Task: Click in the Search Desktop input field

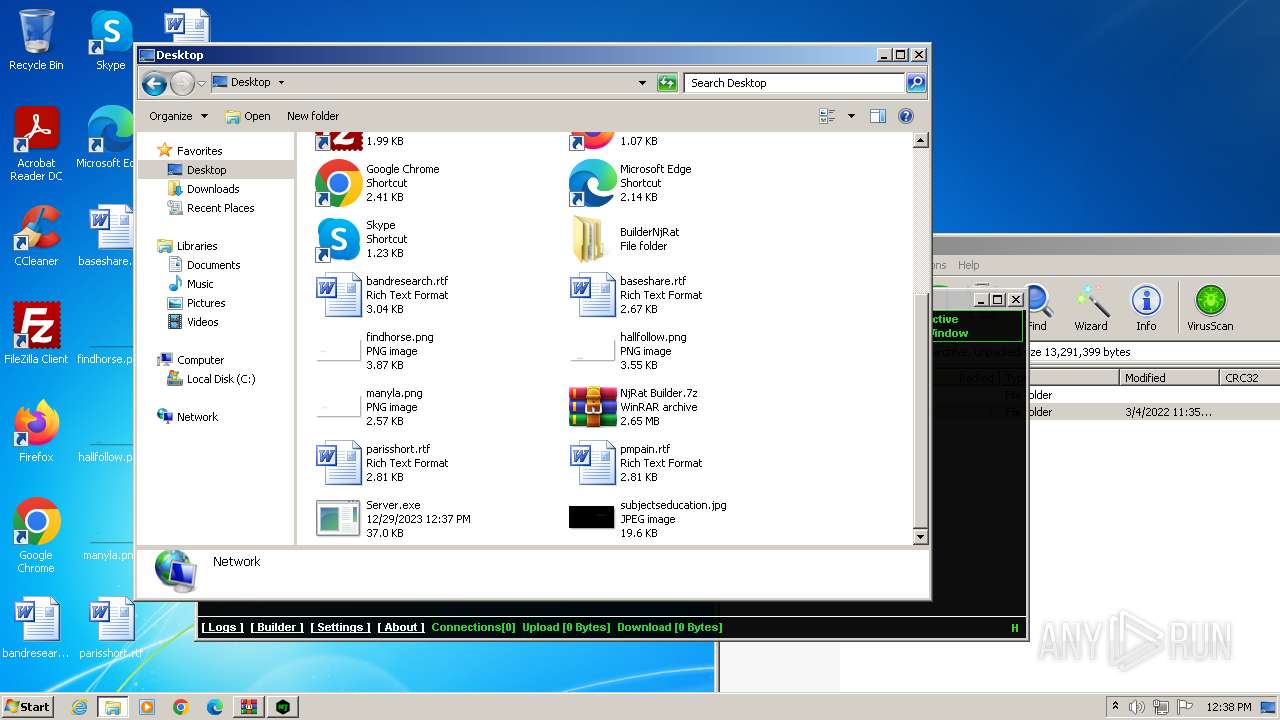Action: click(795, 83)
